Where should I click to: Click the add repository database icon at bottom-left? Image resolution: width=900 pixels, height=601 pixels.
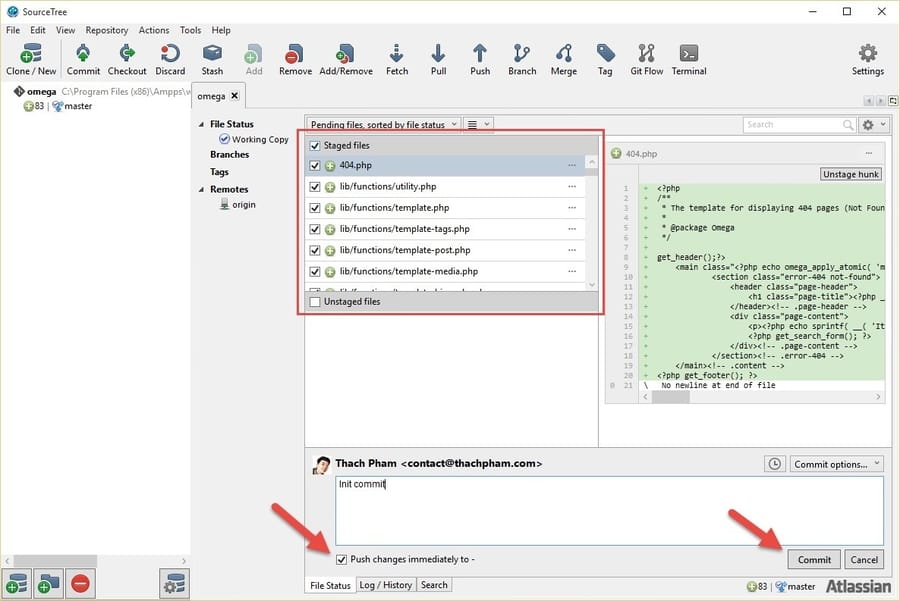[17, 584]
